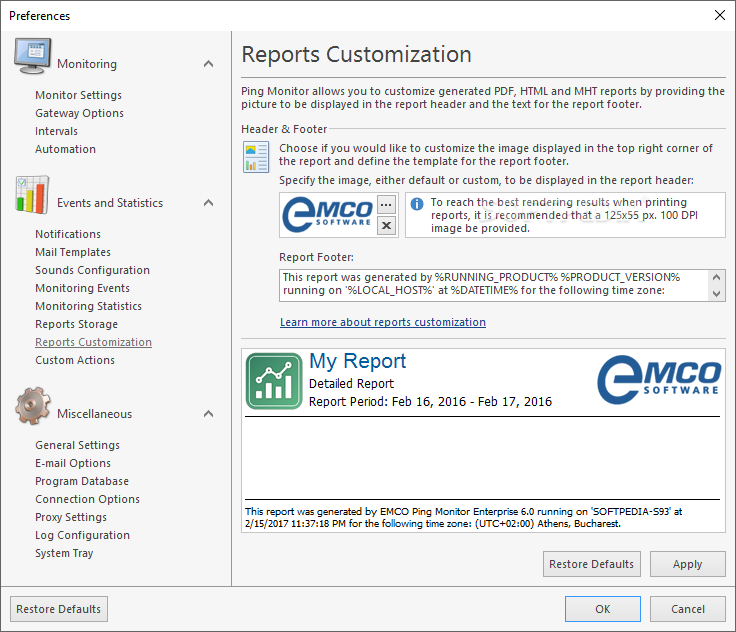
Task: Go to Intervals settings
Action: (56, 131)
